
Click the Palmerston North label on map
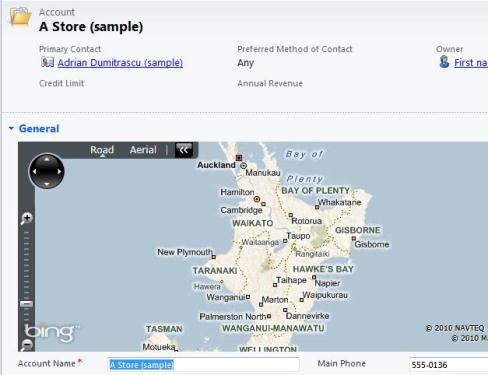tap(233, 316)
